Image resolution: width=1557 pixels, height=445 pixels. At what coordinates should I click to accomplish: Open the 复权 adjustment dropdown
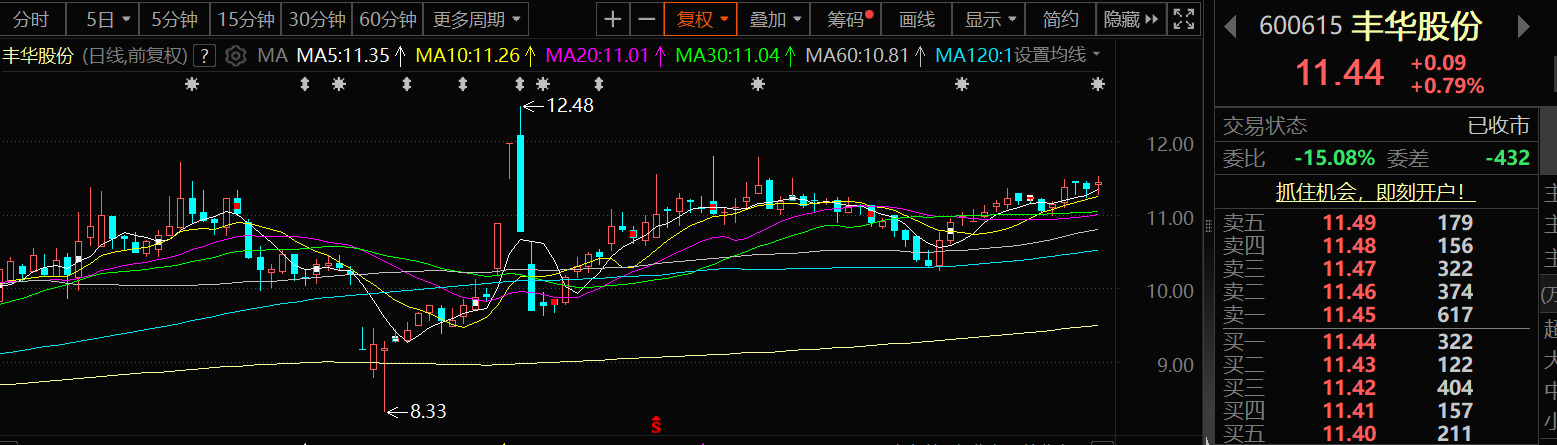tap(702, 19)
